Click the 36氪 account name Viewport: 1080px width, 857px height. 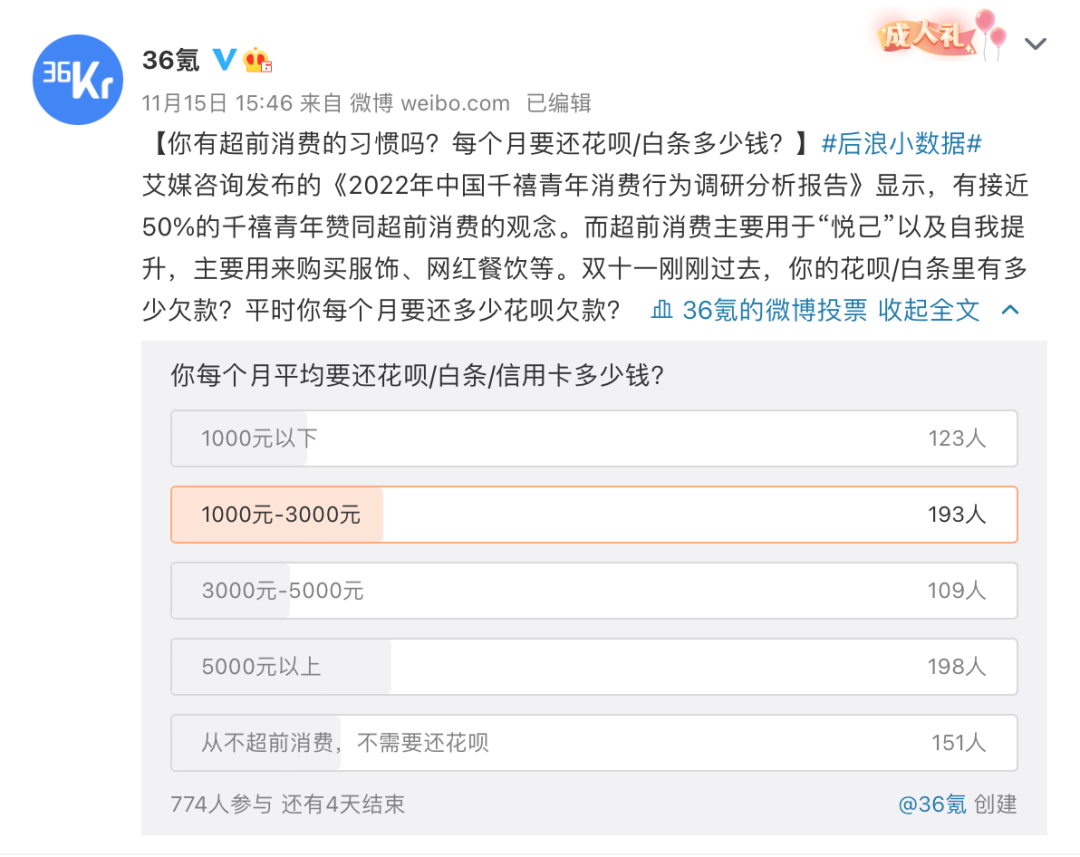point(171,60)
